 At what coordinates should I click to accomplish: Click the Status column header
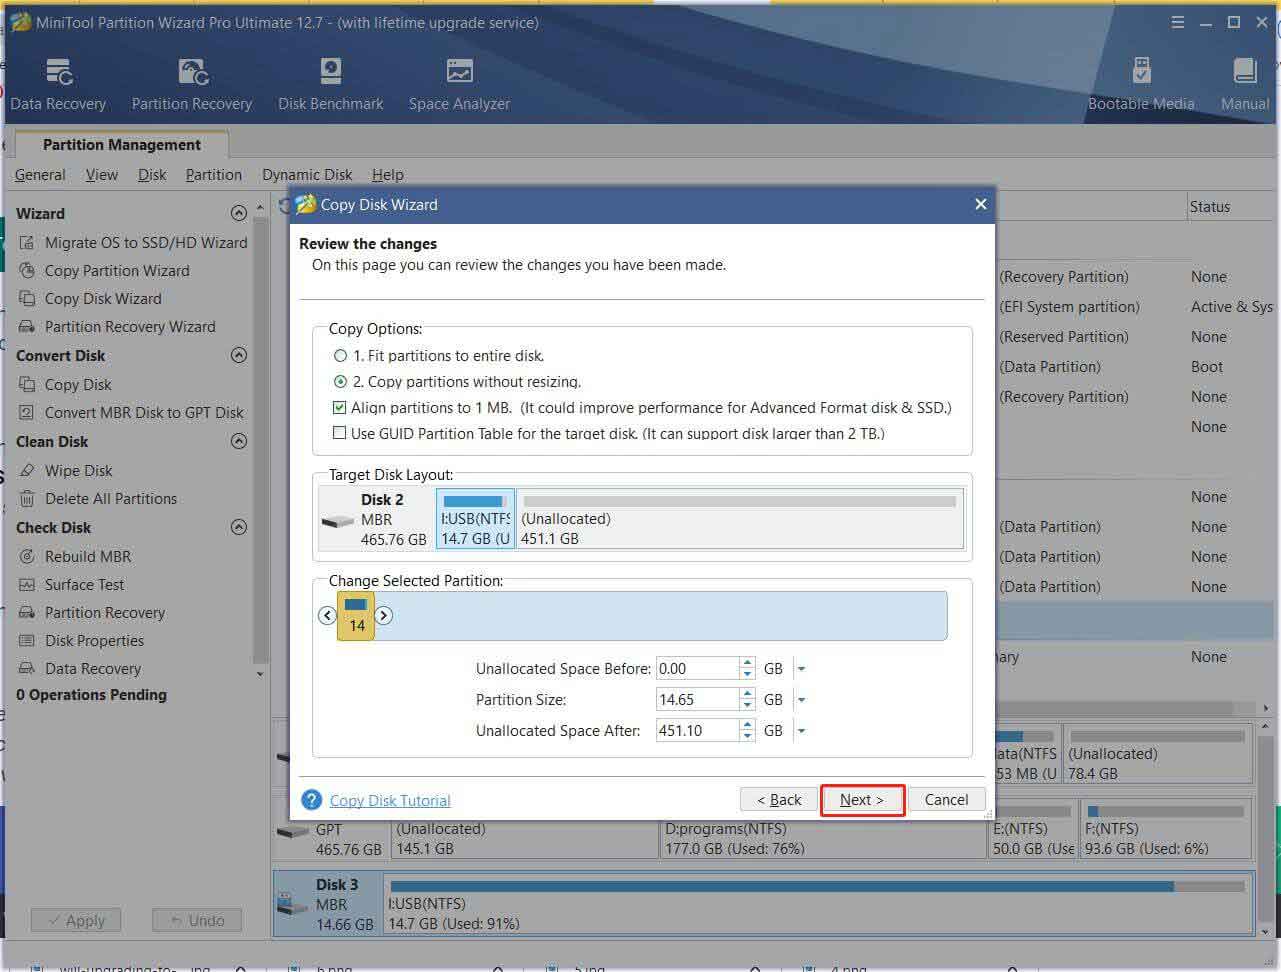pyautogui.click(x=1210, y=206)
